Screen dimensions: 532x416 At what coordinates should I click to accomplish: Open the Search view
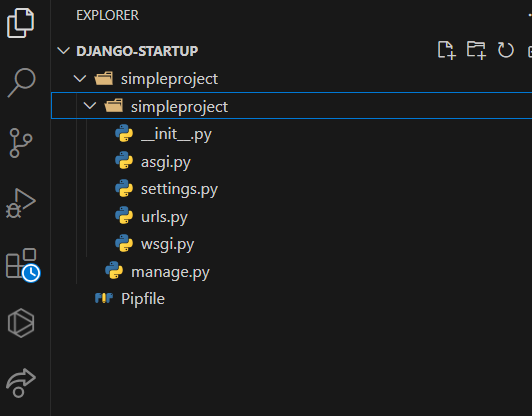coord(21,82)
